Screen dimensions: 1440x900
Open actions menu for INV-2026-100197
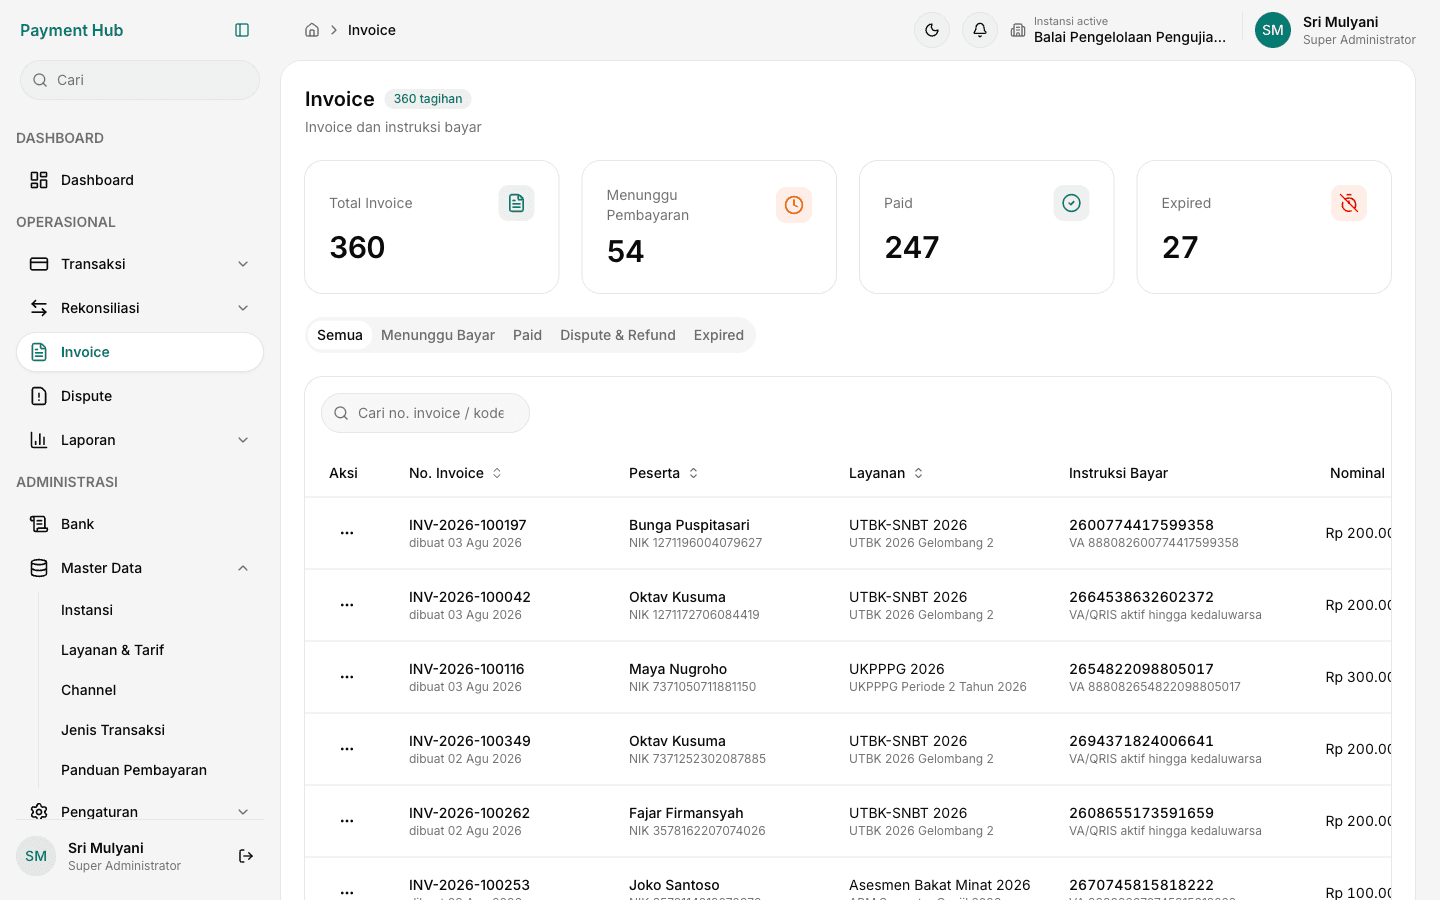tap(347, 533)
